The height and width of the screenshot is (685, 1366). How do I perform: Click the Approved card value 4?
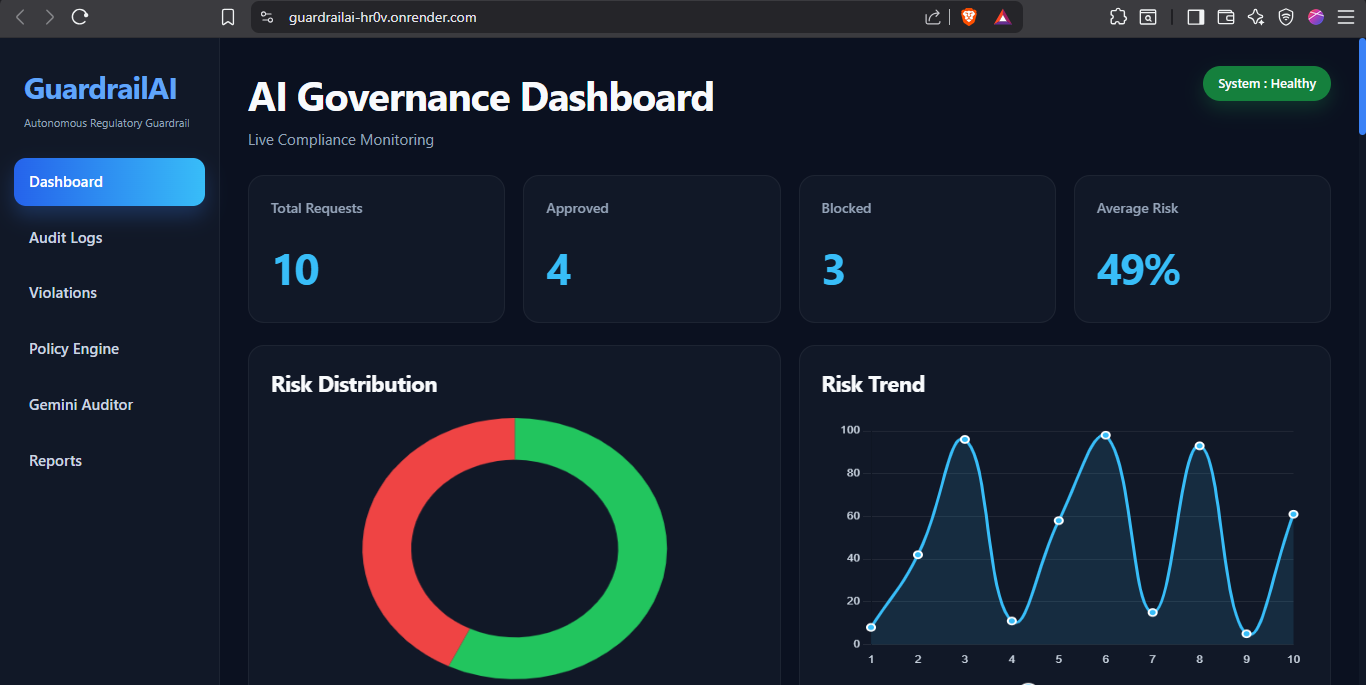point(558,270)
